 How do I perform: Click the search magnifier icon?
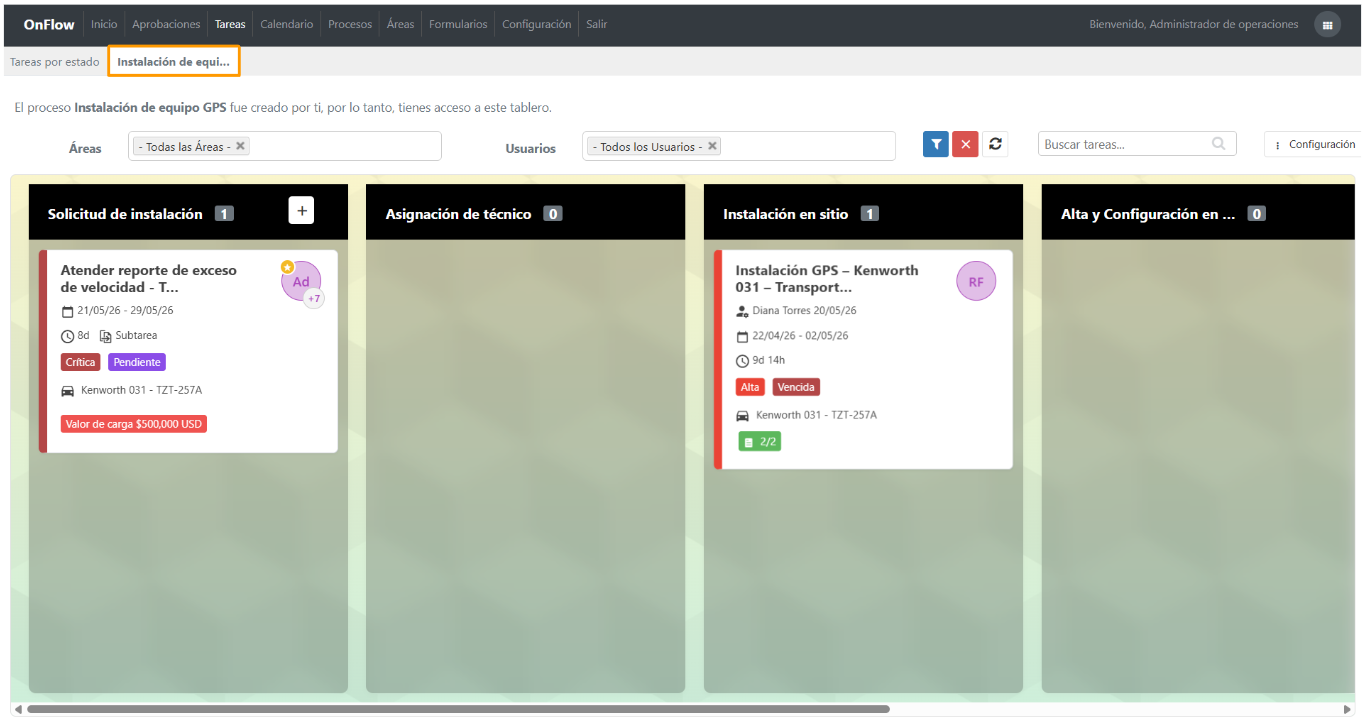1219,144
